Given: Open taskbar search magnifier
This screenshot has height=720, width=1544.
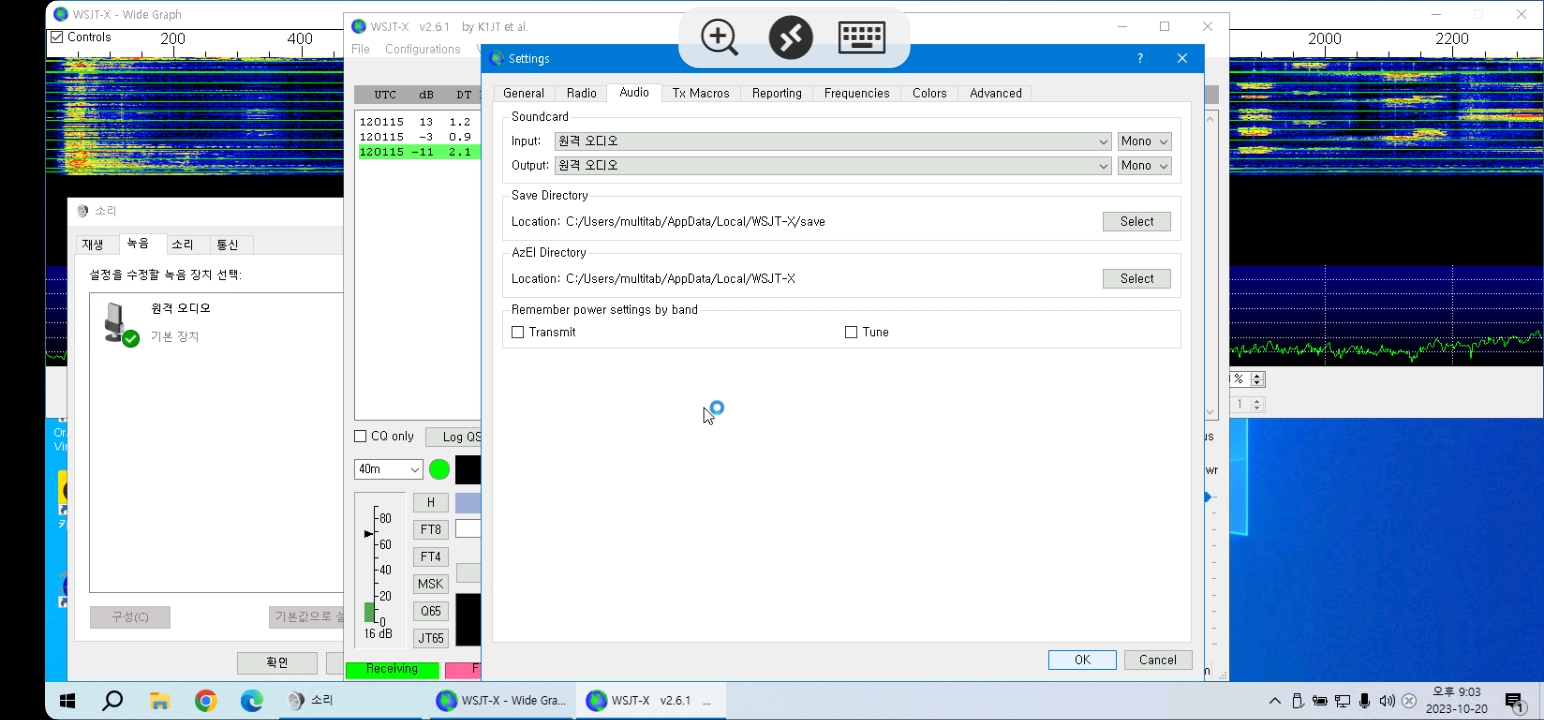Looking at the screenshot, I should [x=113, y=701].
